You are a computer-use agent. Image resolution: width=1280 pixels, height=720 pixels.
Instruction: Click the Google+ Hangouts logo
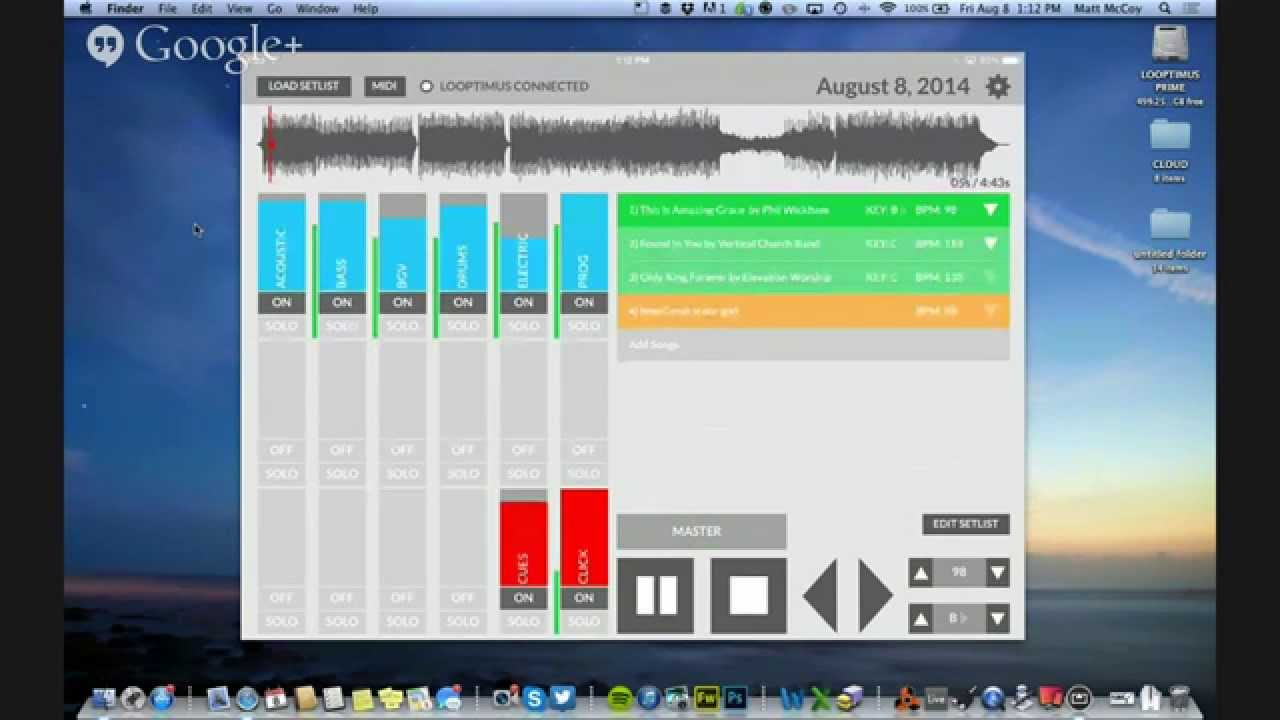tap(195, 47)
